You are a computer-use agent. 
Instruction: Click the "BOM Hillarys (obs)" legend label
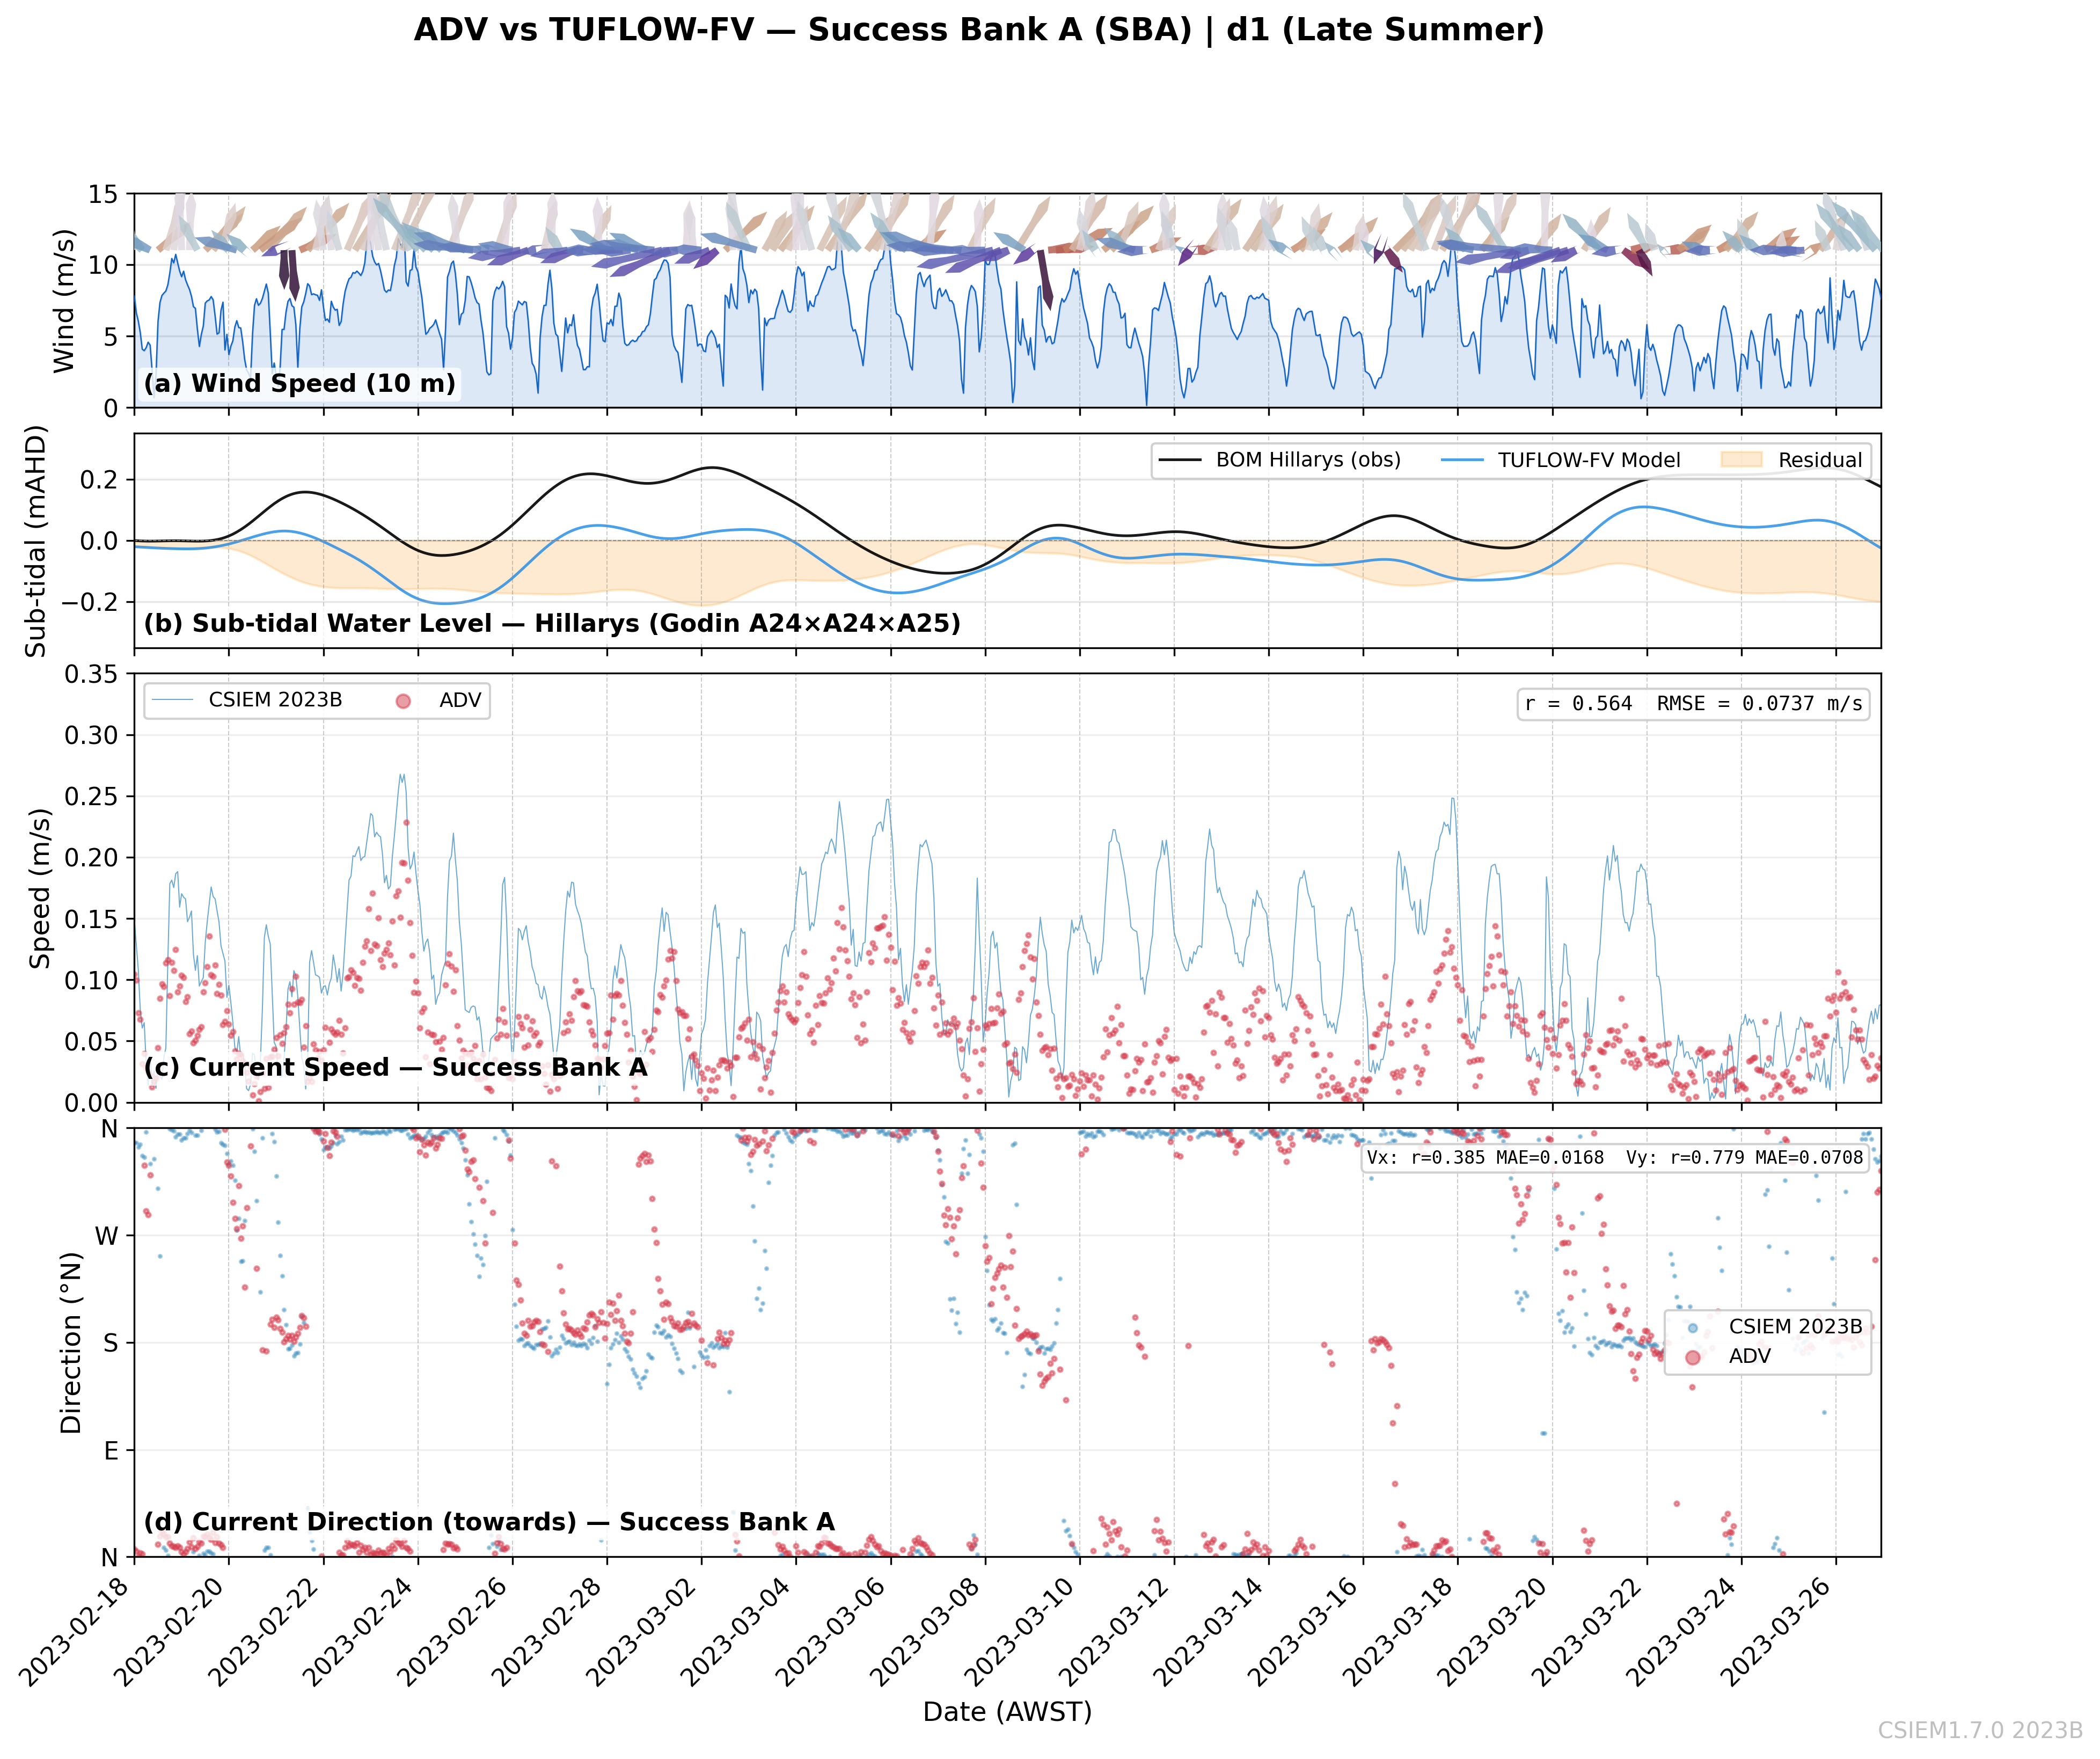[1308, 460]
